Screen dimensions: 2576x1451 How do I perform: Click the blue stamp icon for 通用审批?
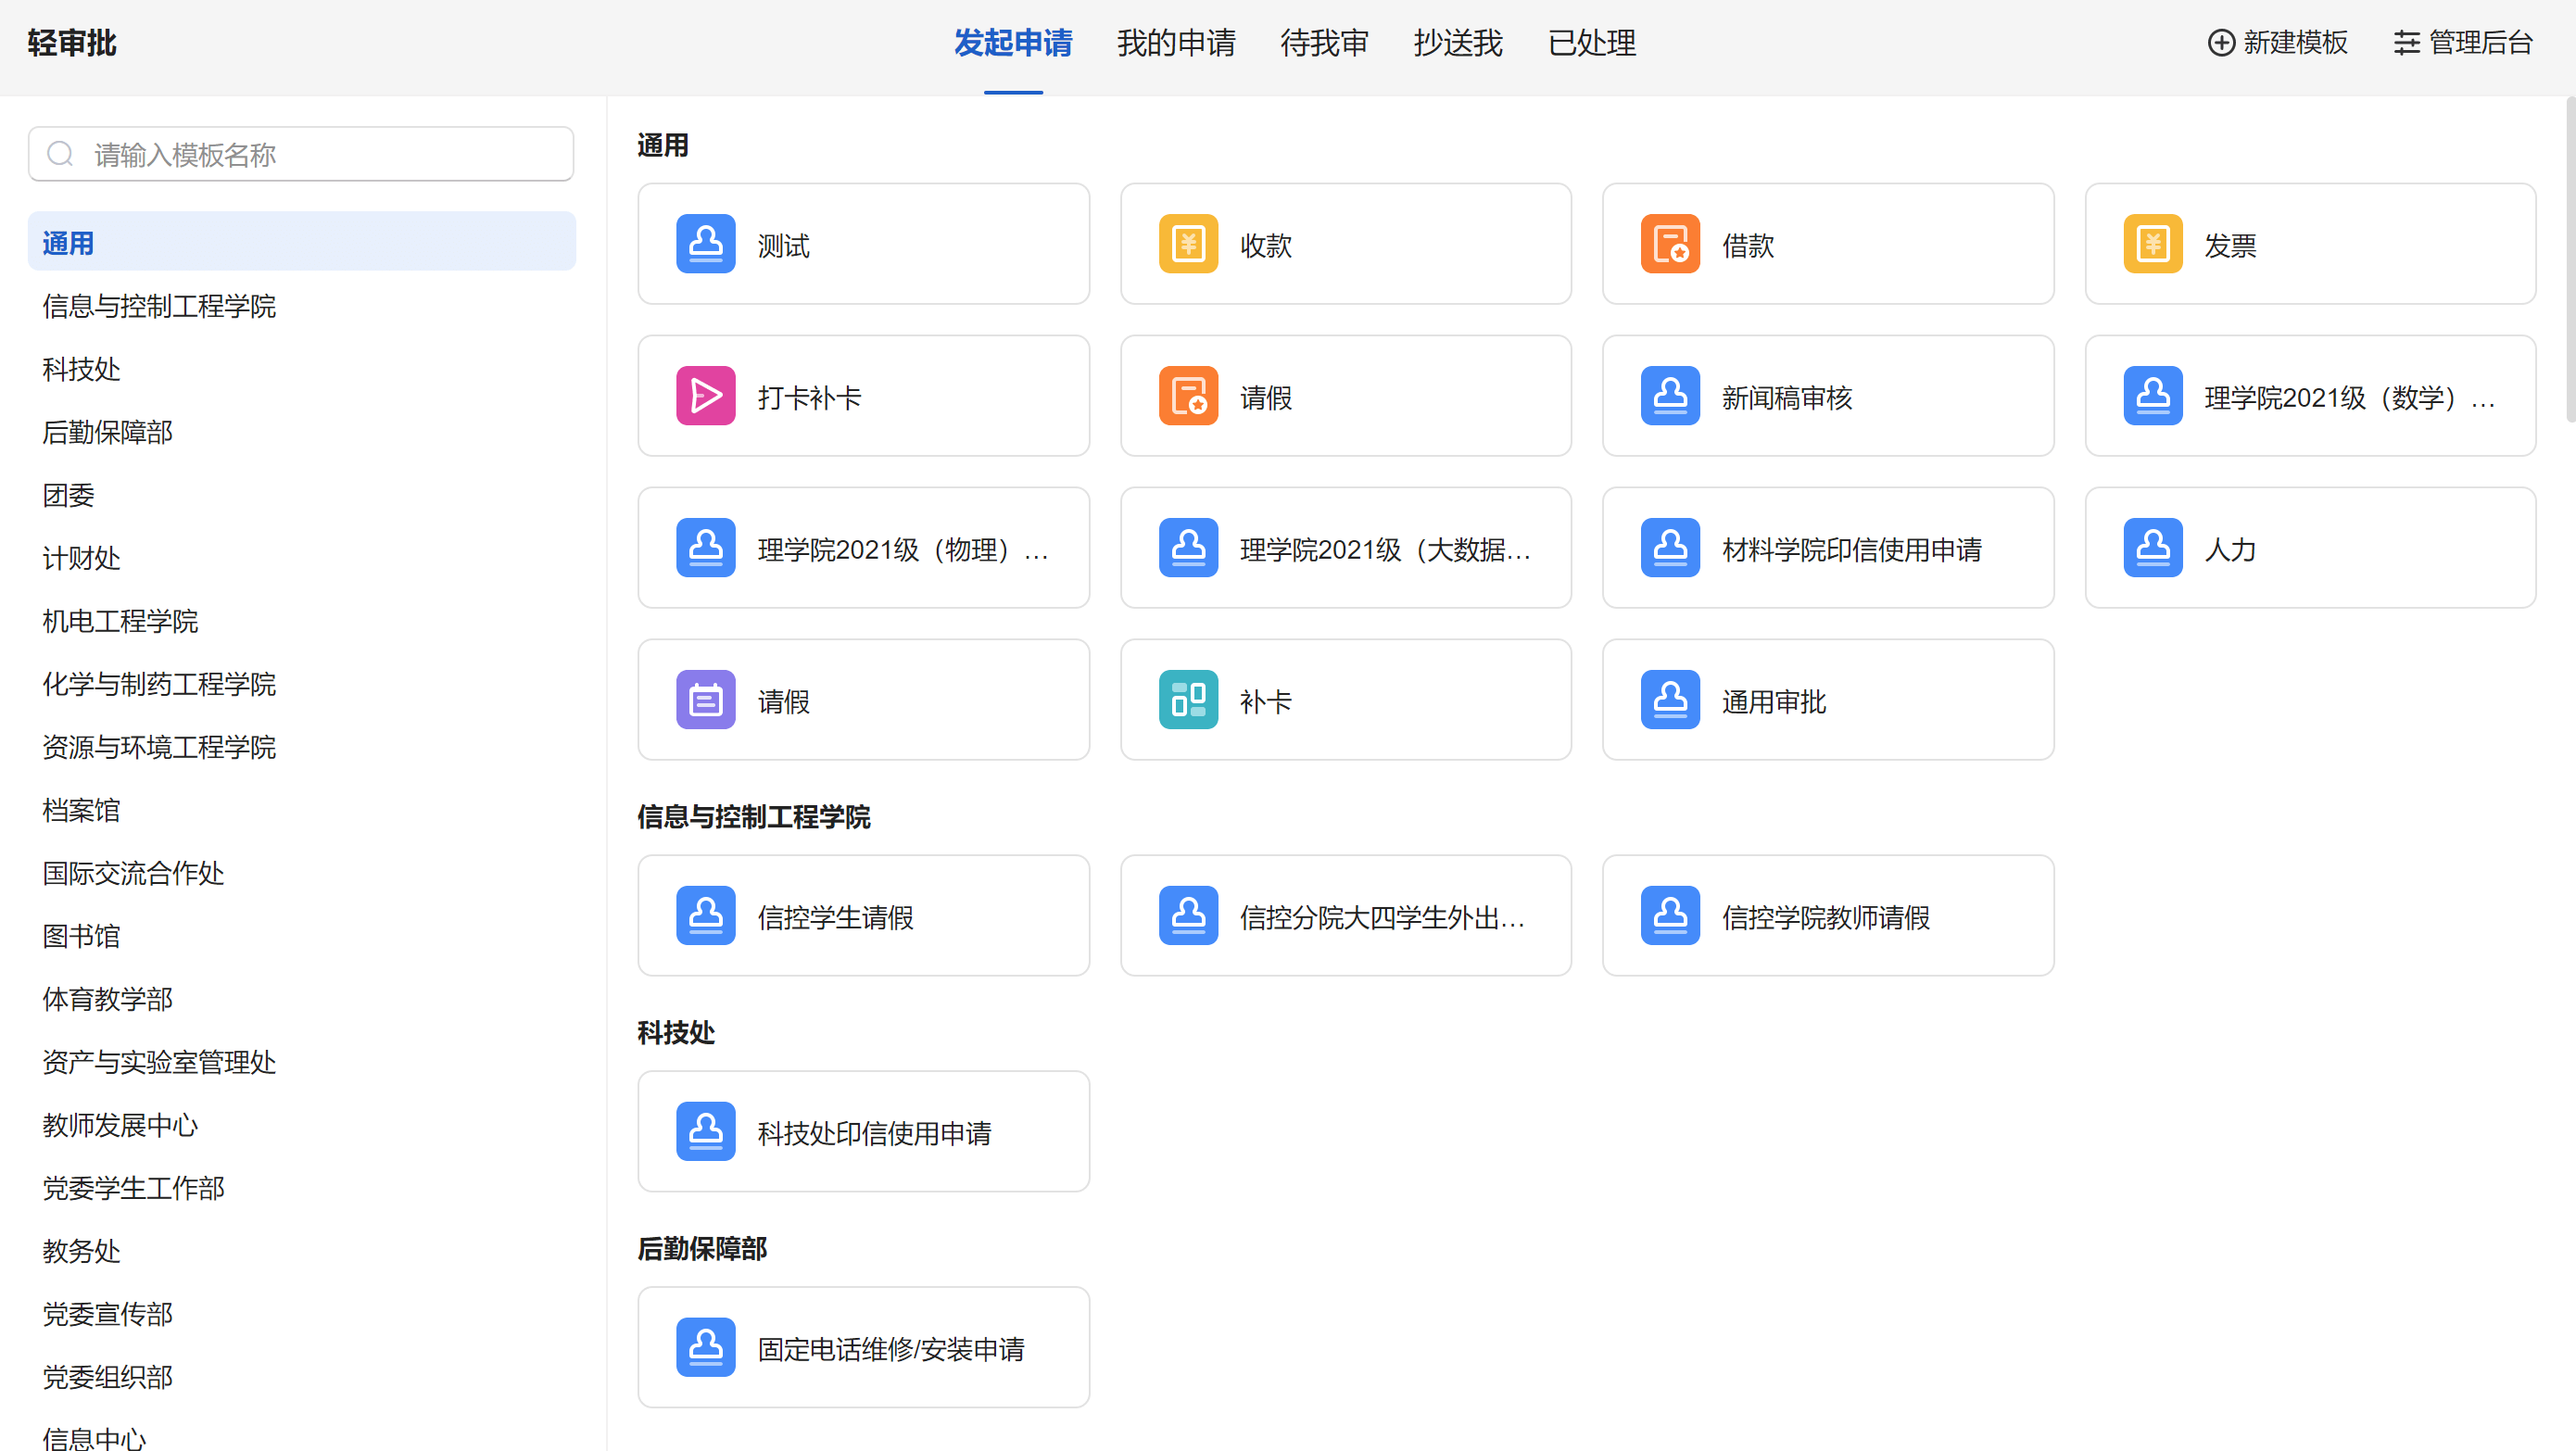coord(1670,700)
